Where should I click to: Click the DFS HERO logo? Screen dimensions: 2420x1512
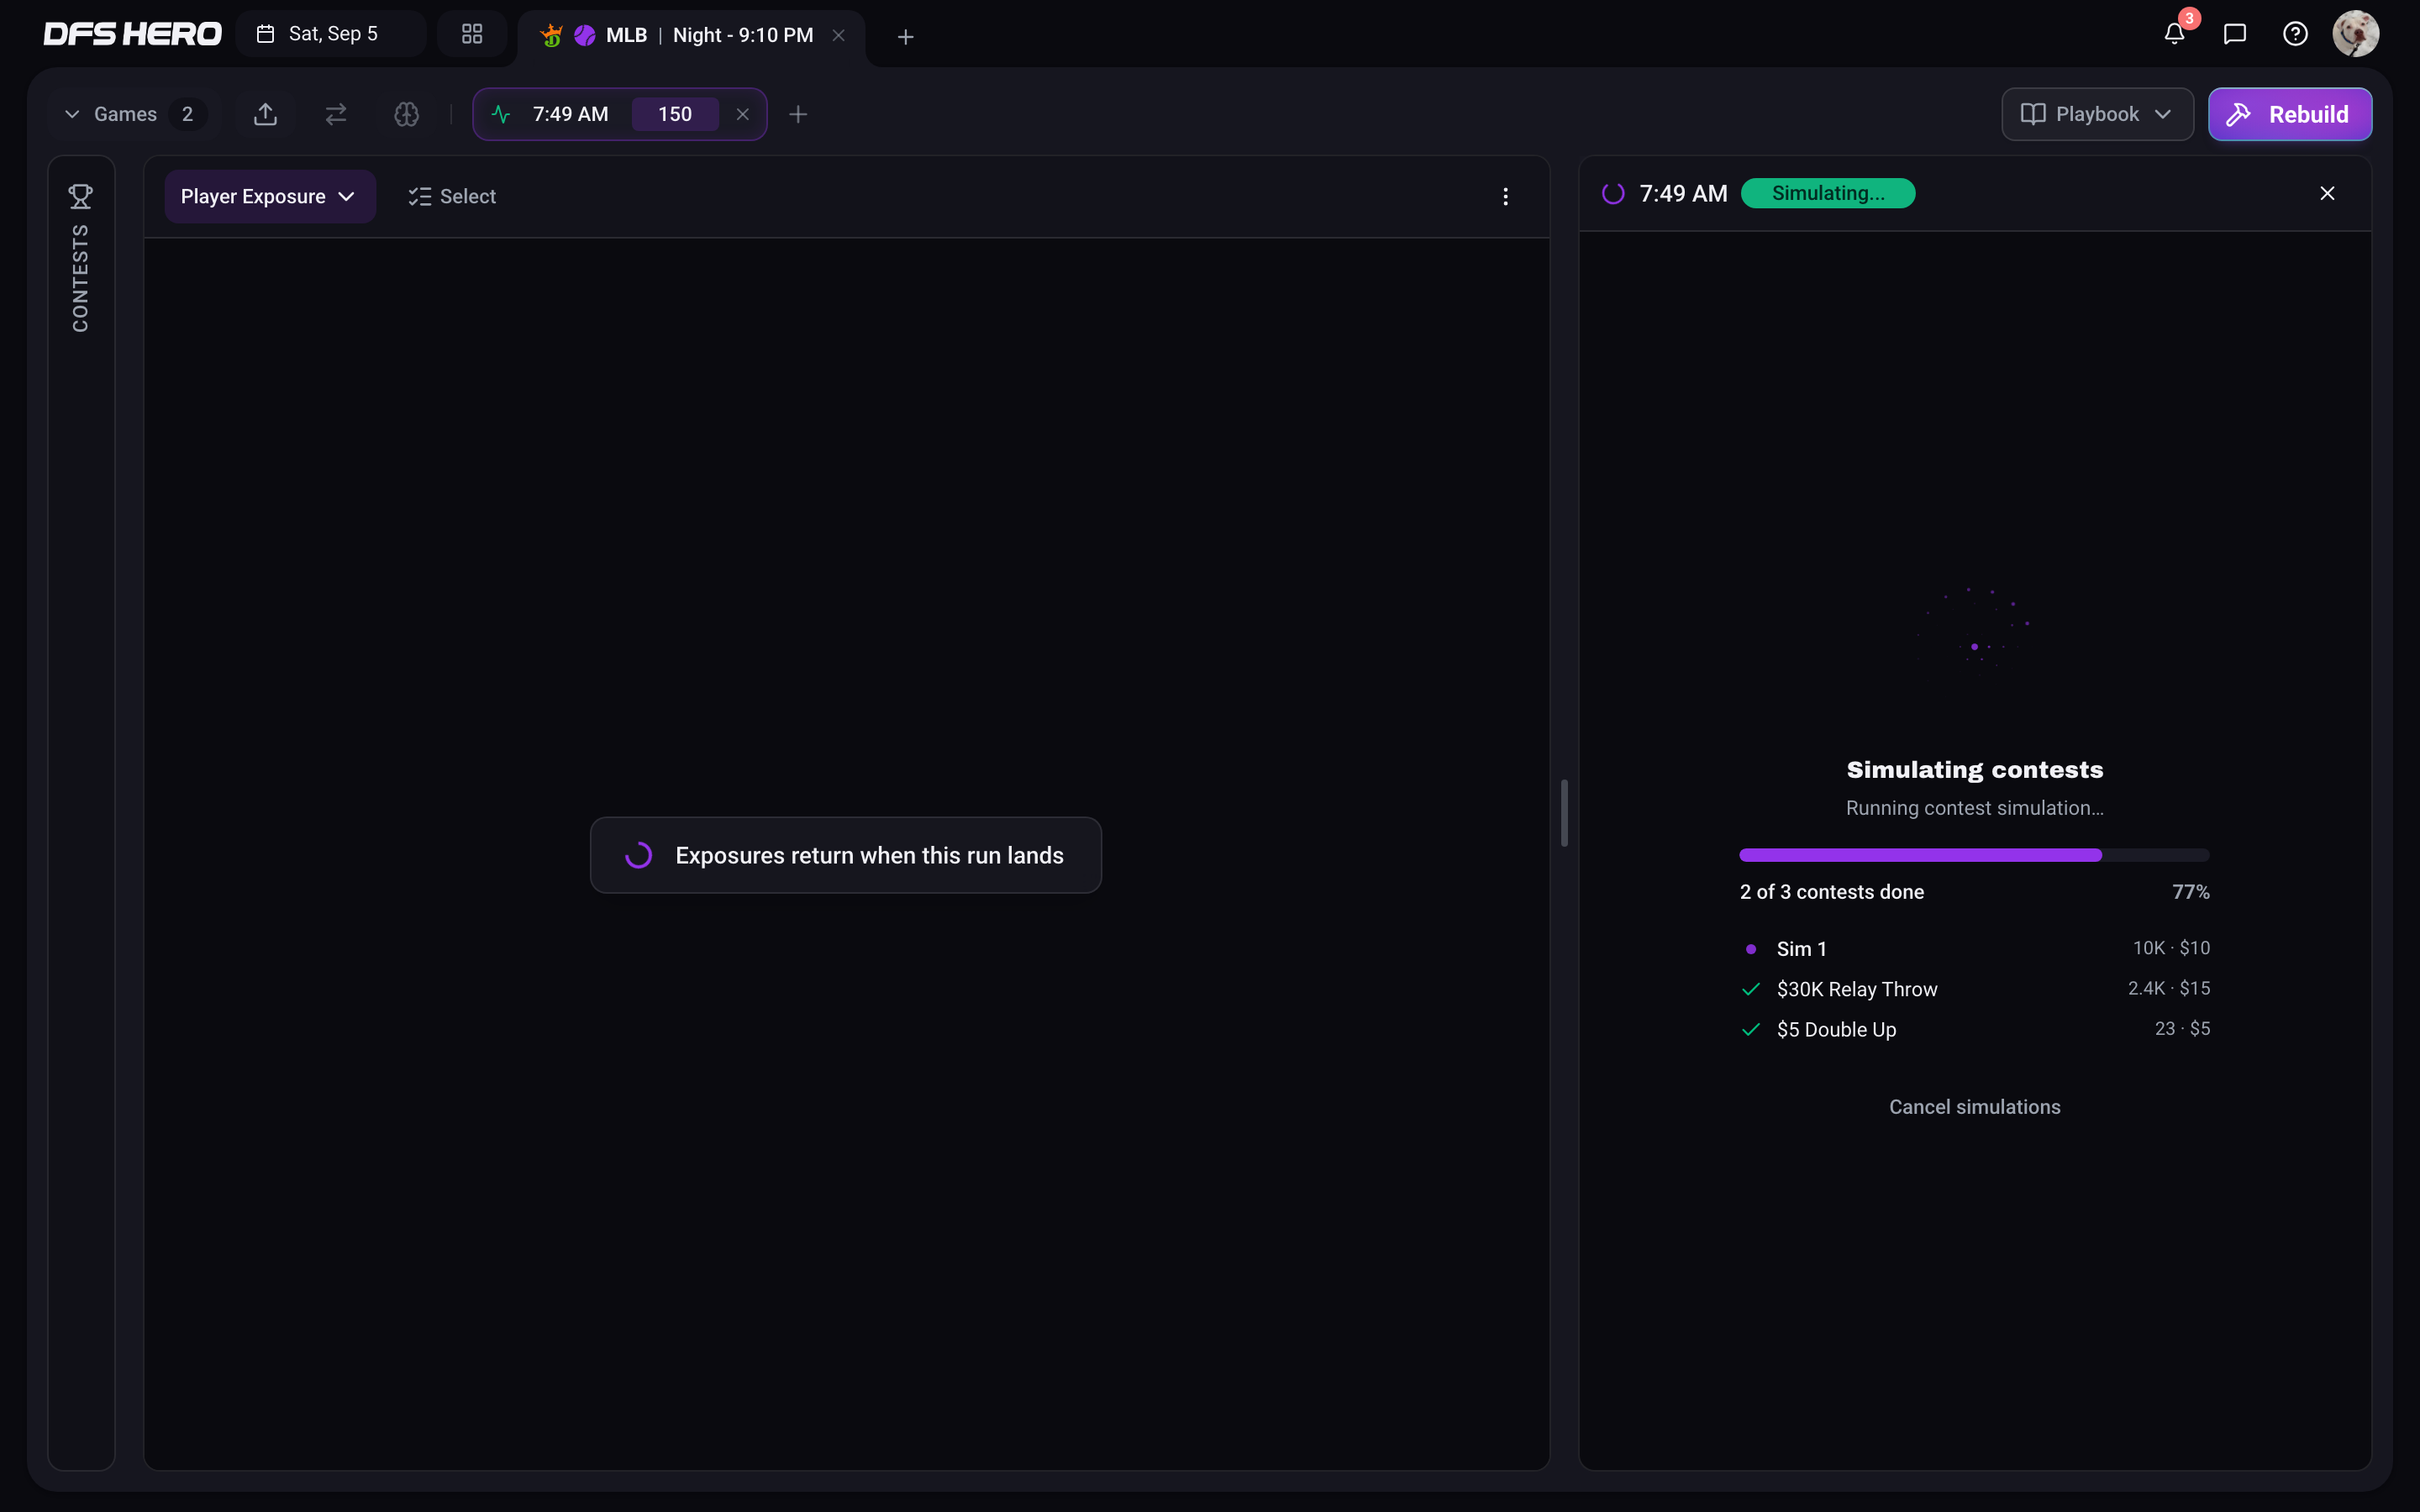(132, 34)
